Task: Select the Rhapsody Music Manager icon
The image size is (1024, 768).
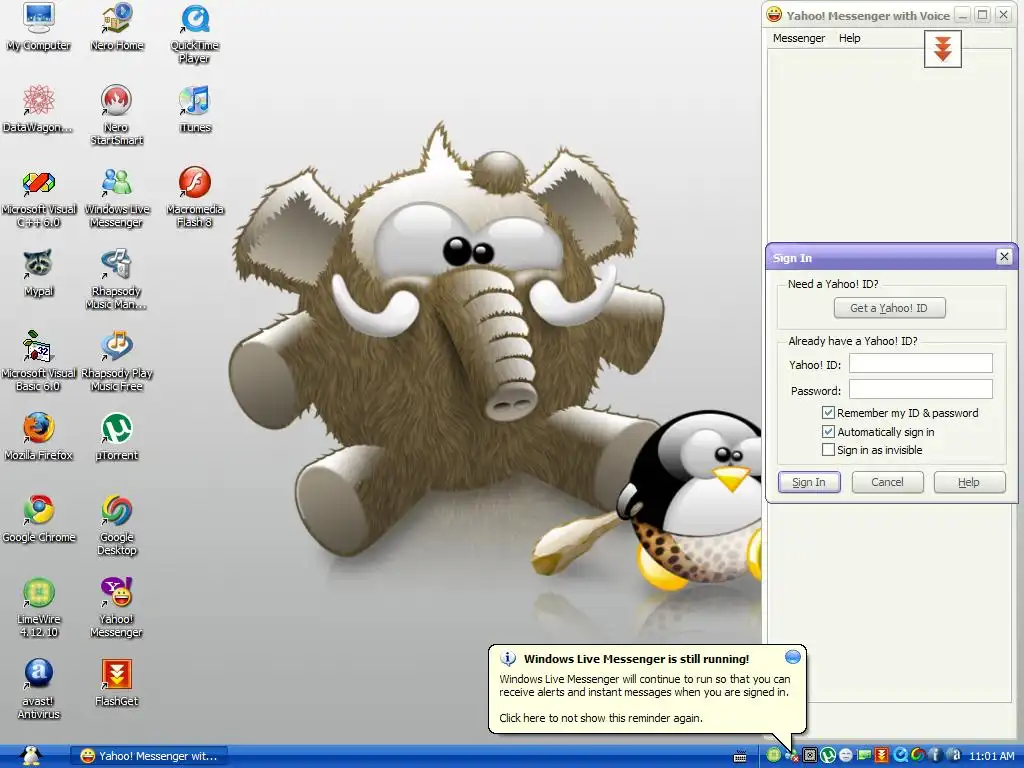Action: pos(116,279)
